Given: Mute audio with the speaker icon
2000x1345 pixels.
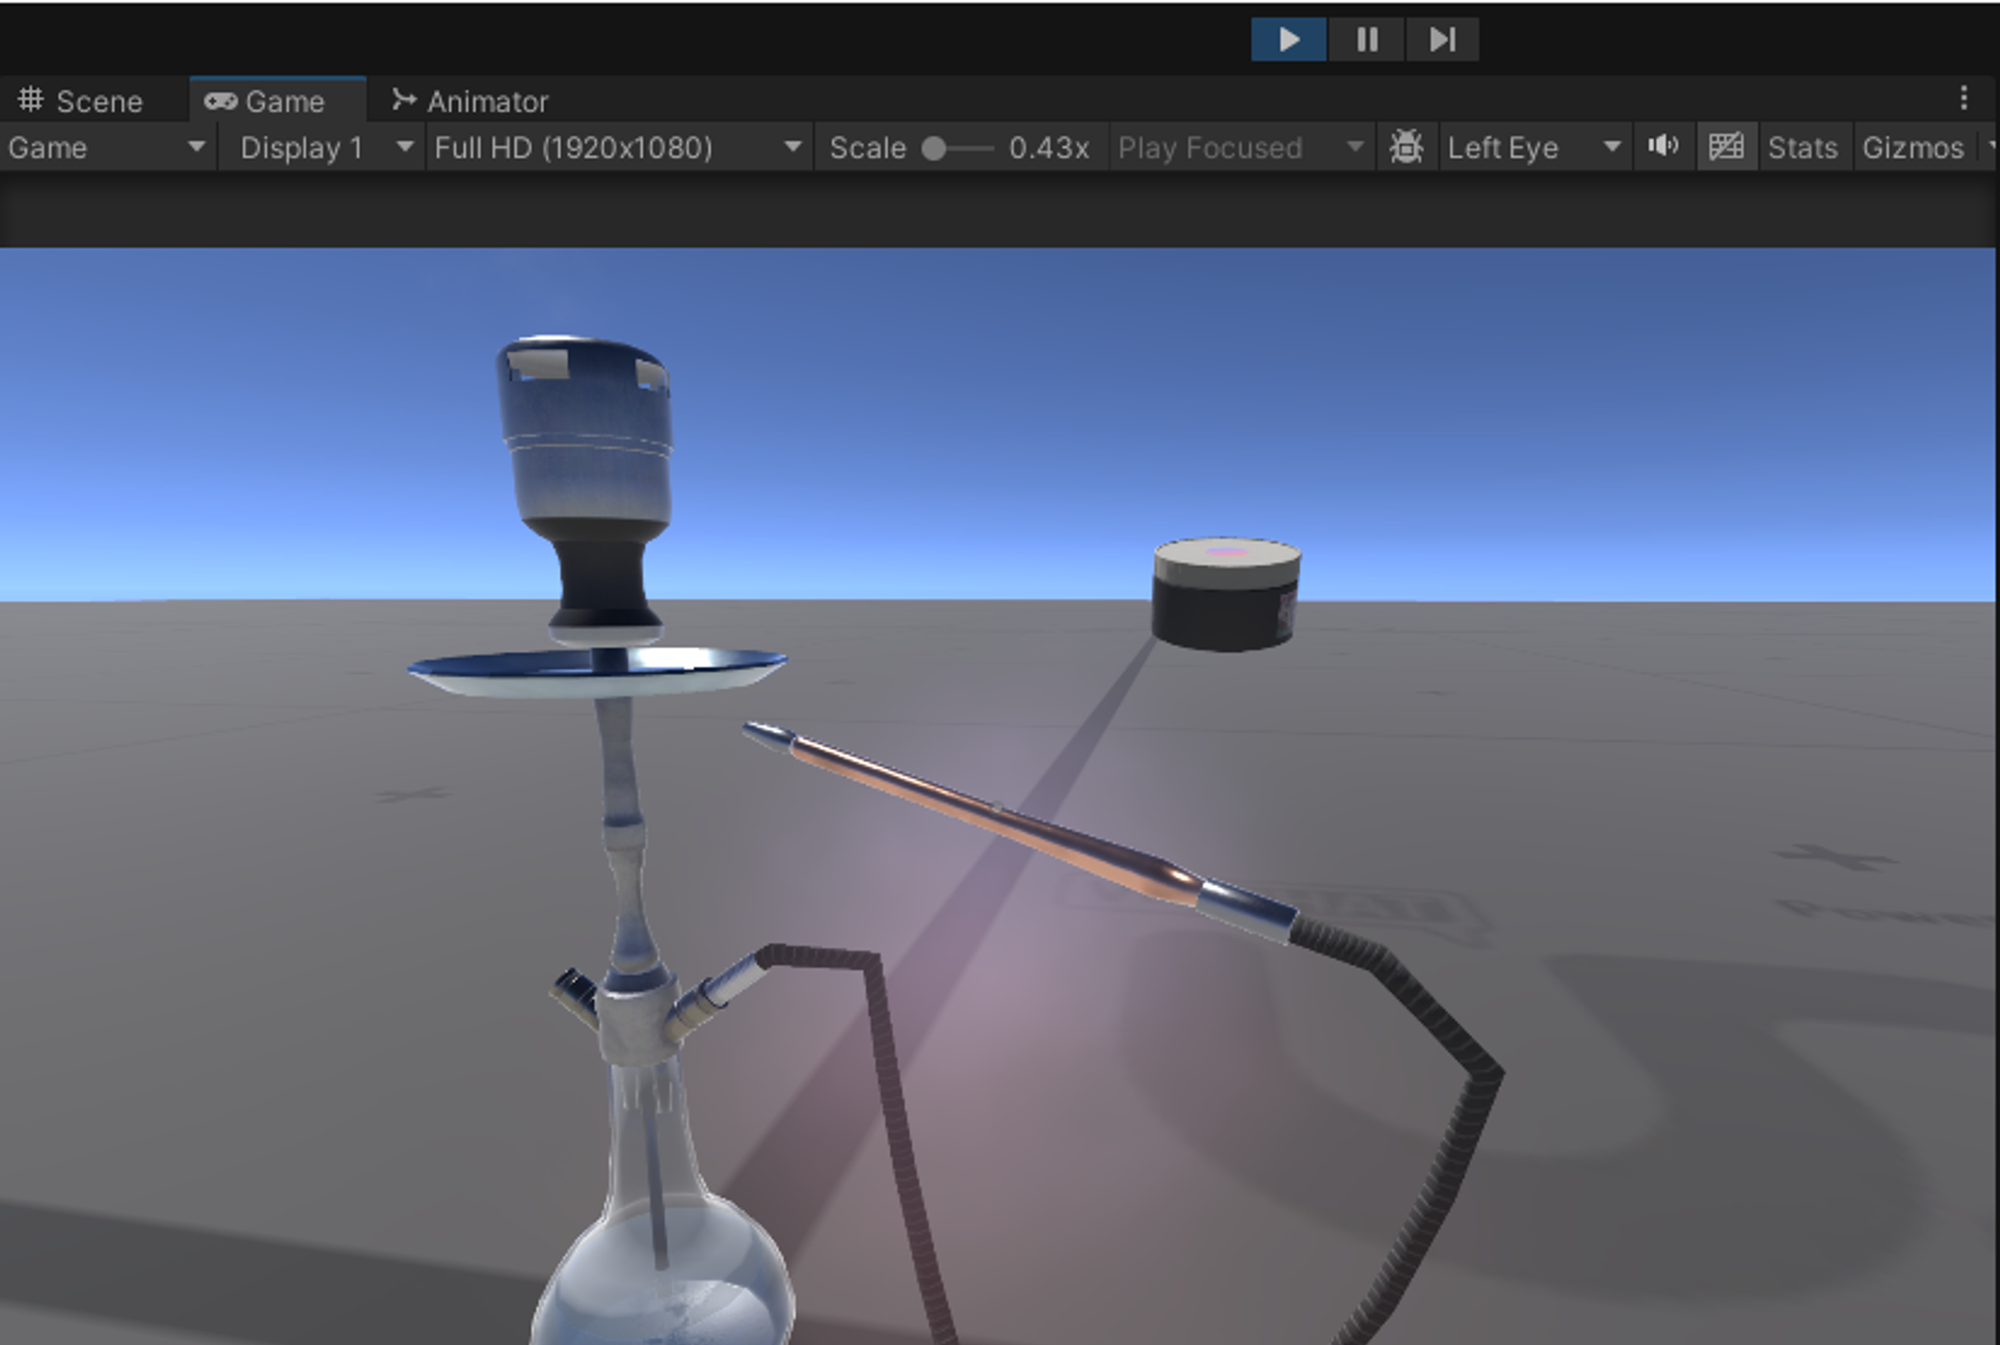Looking at the screenshot, I should click(x=1662, y=147).
